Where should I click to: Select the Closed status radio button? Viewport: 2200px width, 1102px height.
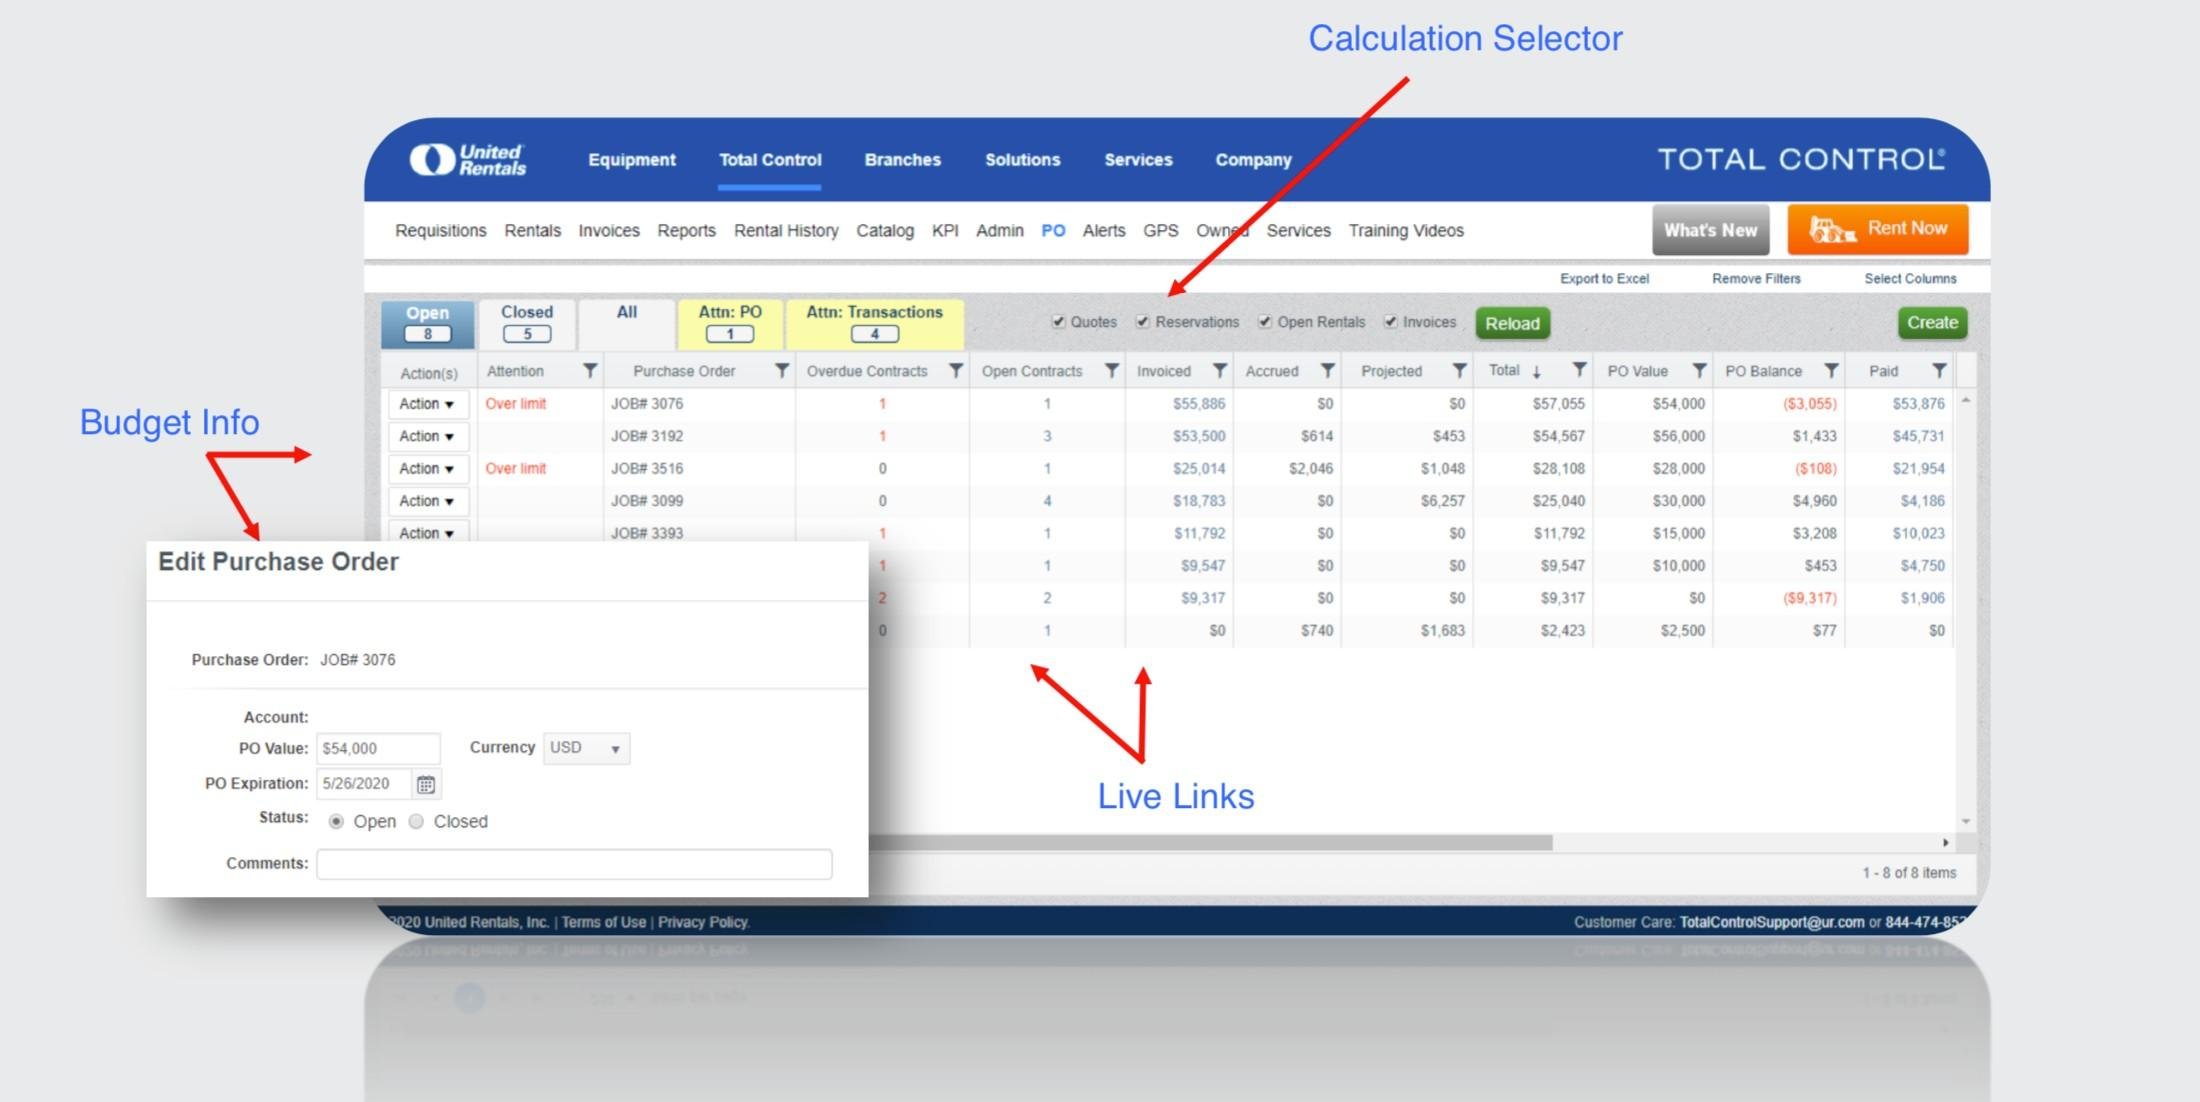(417, 822)
